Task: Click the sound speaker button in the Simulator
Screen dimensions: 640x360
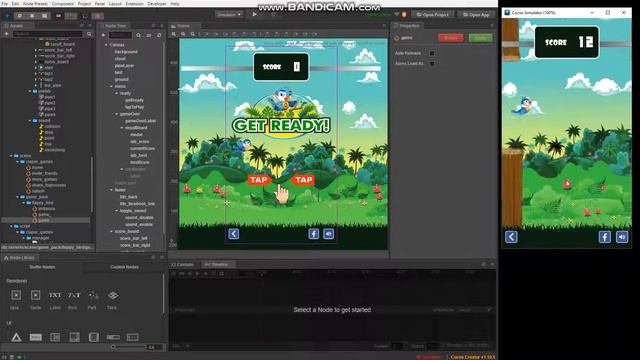Action: pos(622,237)
